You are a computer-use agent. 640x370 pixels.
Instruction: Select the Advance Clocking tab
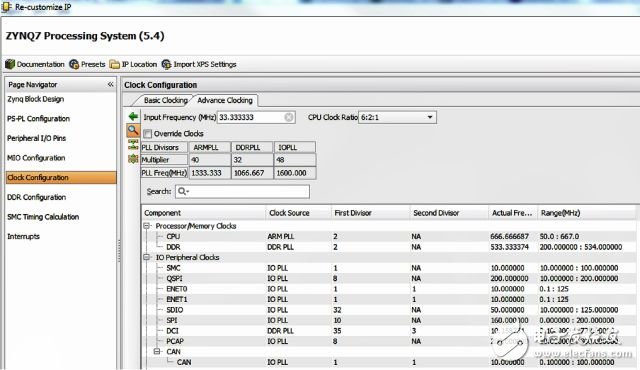pyautogui.click(x=225, y=100)
